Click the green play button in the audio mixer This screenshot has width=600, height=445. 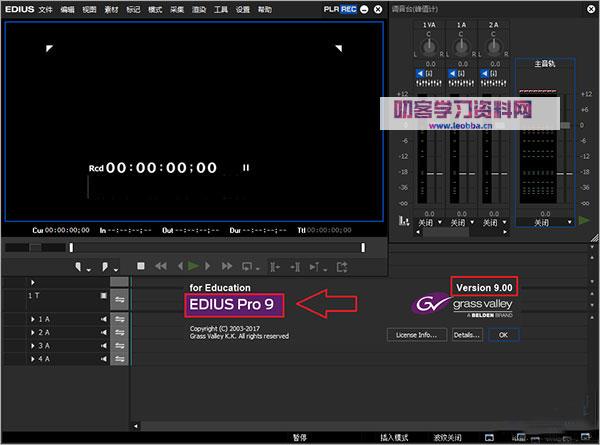click(584, 220)
